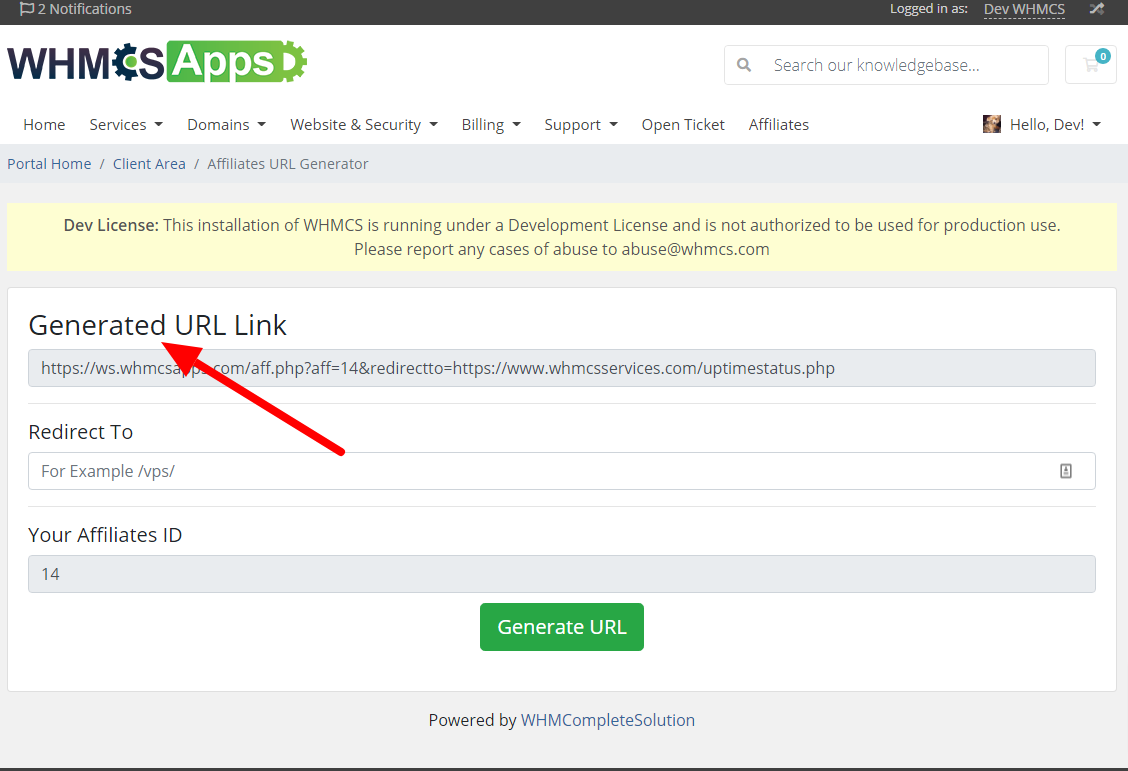Image resolution: width=1128 pixels, height=771 pixels.
Task: Click the Redirect To input field
Action: [x=562, y=471]
